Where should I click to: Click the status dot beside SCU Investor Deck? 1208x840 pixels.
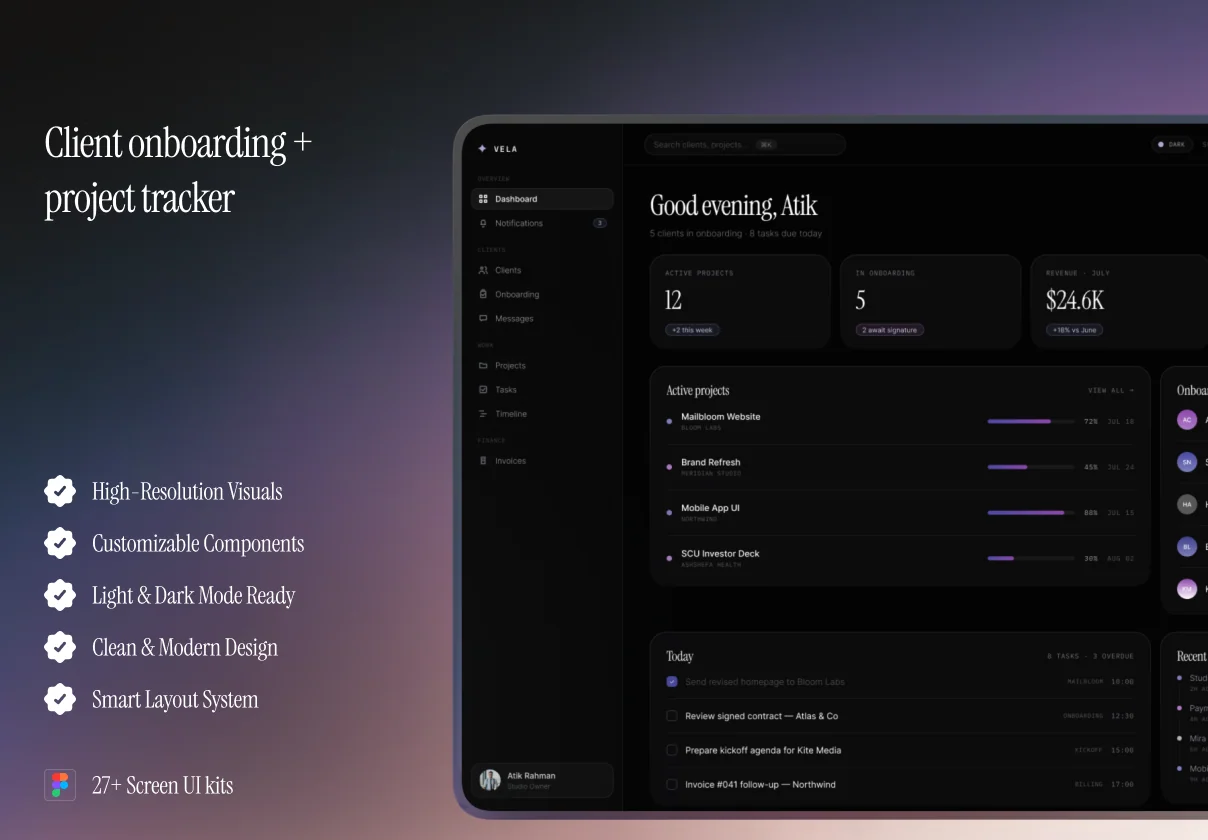click(x=669, y=558)
